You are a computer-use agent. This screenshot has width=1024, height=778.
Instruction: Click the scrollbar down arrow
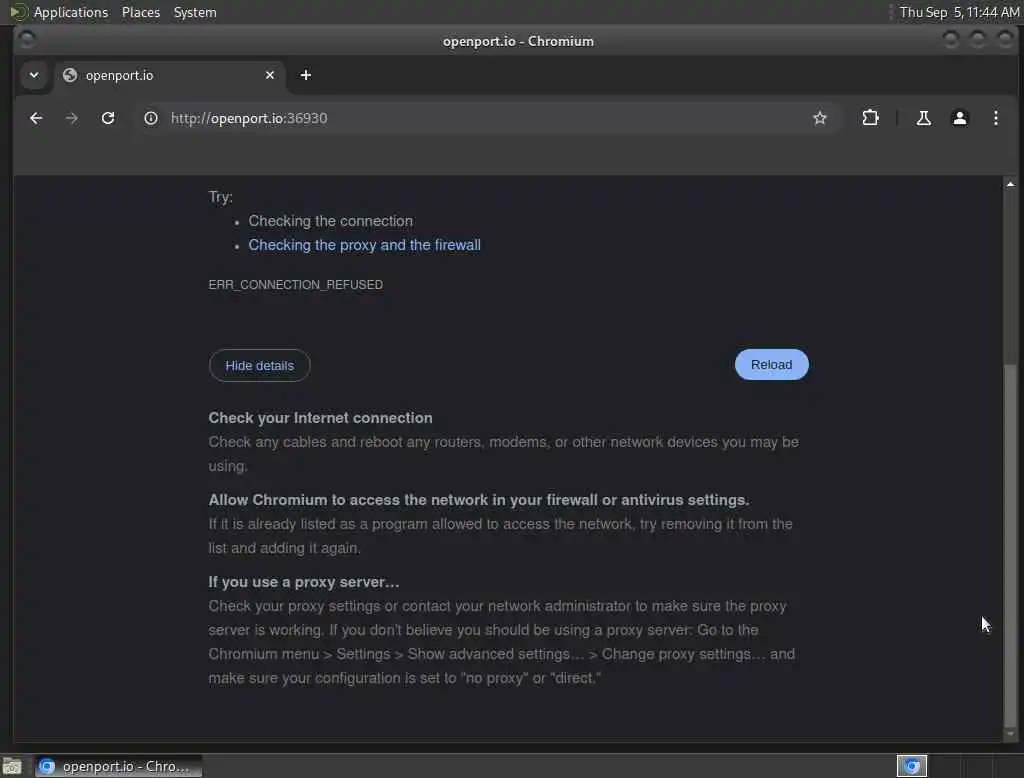click(x=1010, y=734)
